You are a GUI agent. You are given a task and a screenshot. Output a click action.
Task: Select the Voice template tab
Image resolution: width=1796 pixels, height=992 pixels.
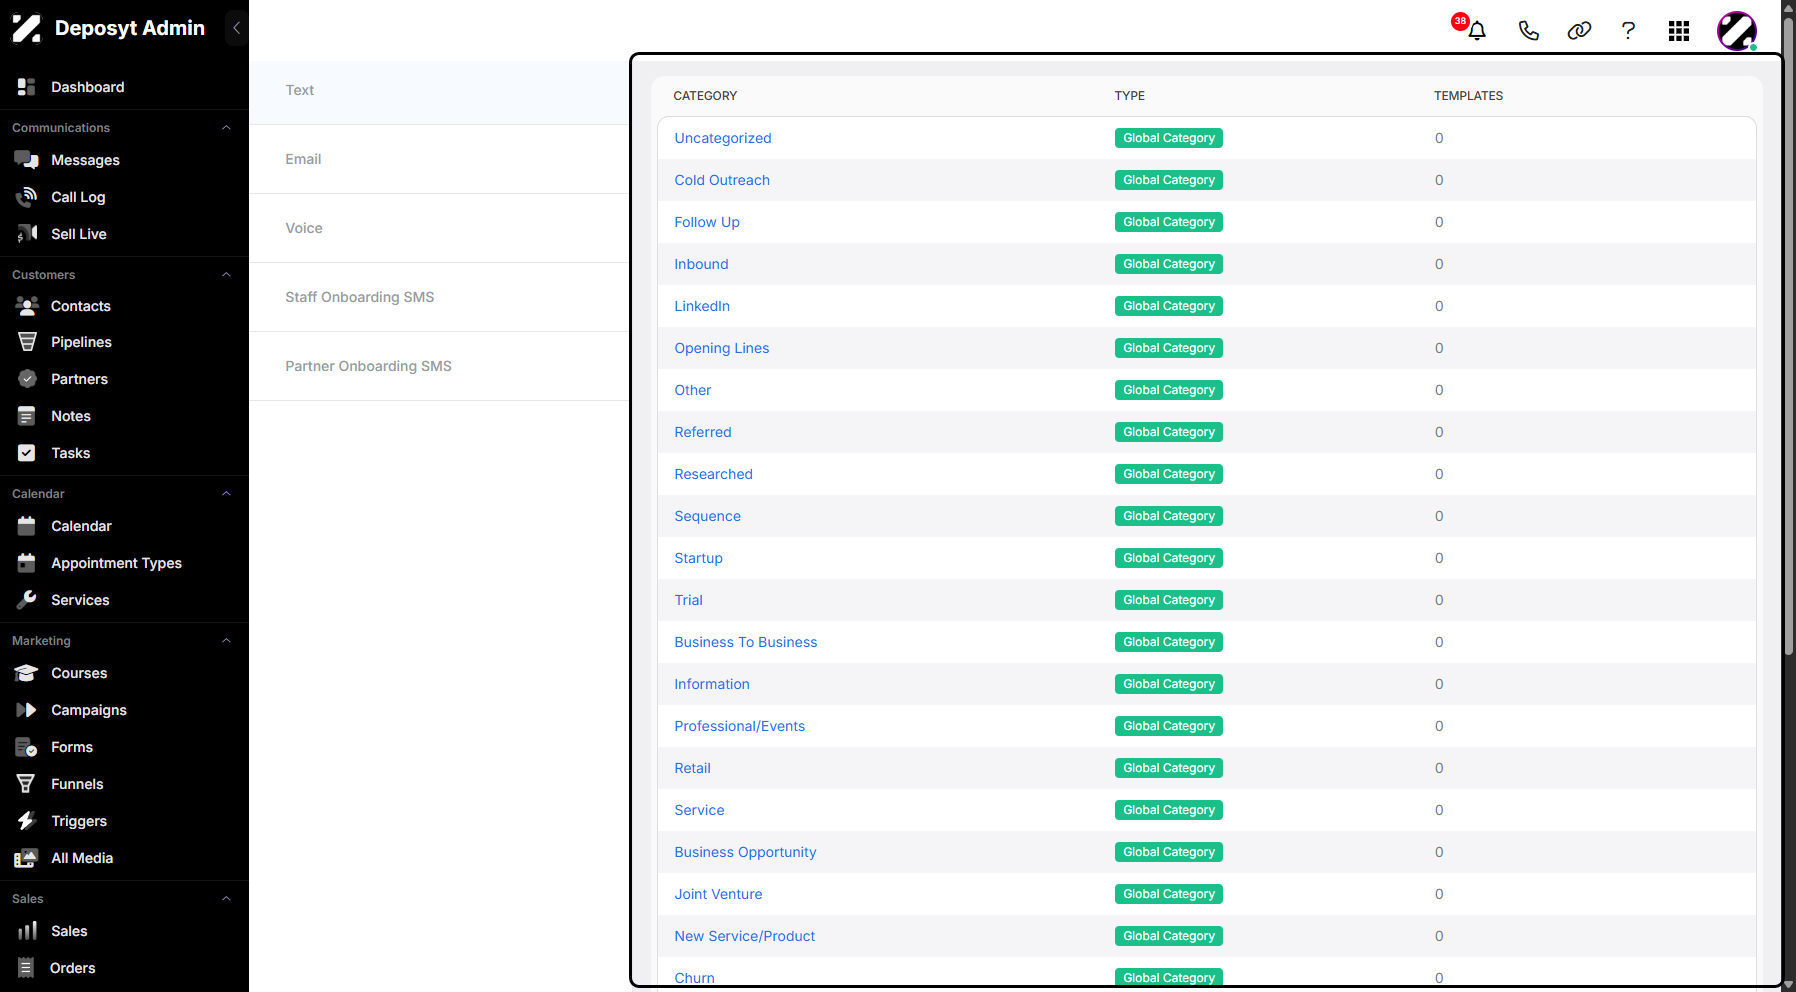click(x=439, y=228)
